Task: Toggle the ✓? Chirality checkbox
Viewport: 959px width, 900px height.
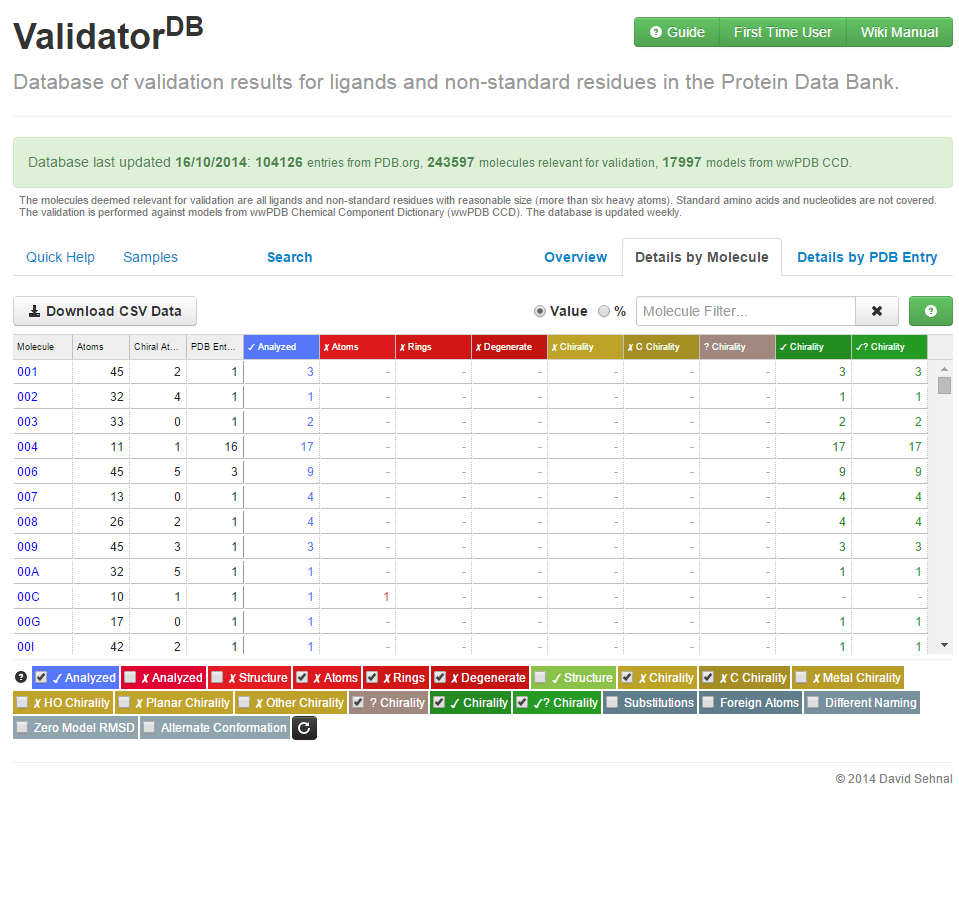Action: click(522, 702)
